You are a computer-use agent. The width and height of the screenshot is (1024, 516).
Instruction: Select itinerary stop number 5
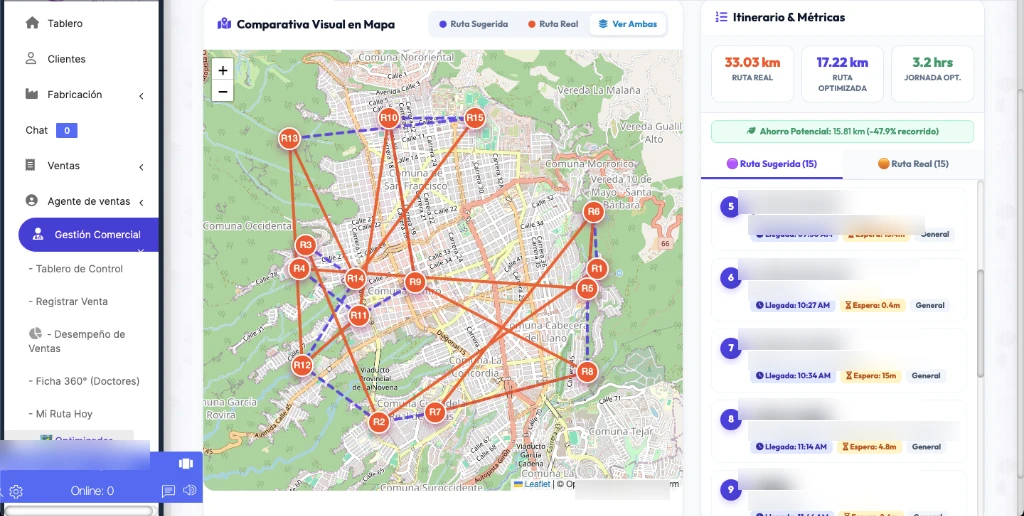point(731,206)
